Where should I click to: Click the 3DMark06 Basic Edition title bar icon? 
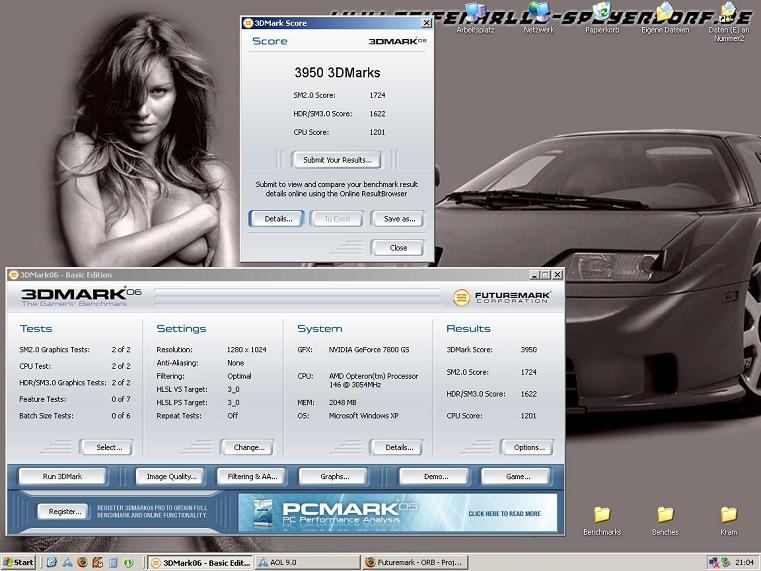(14, 275)
